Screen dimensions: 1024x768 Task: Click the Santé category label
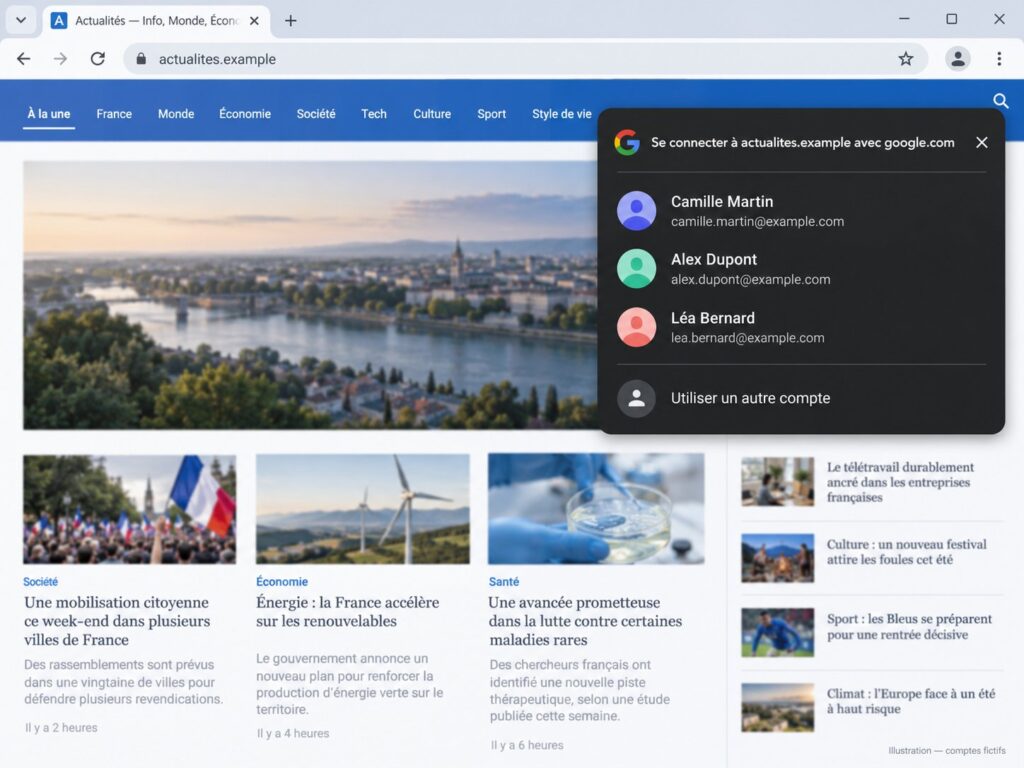[504, 581]
